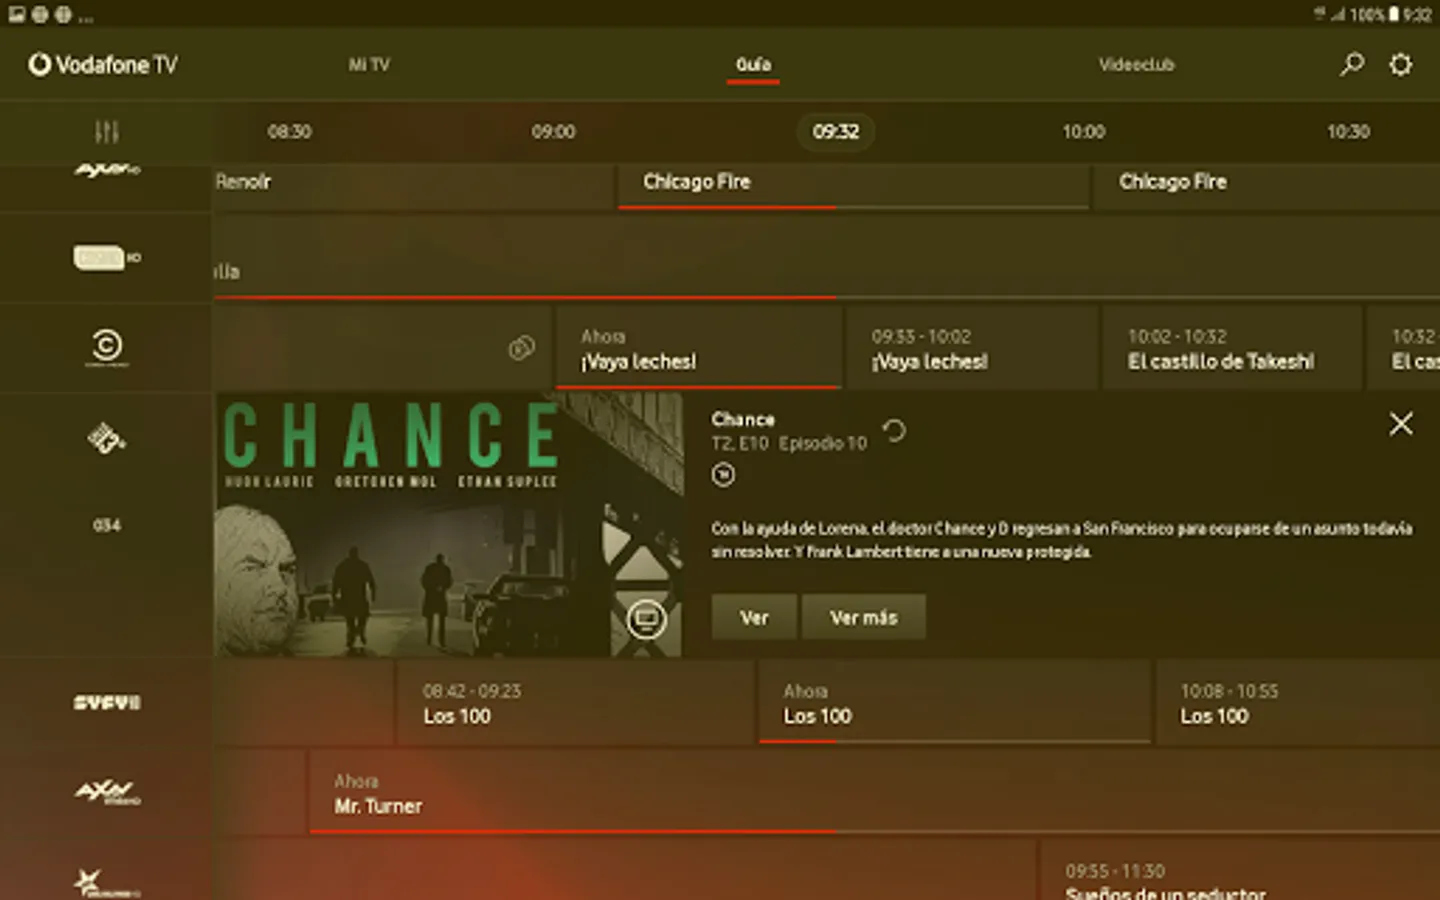Jump to the 09:00 time marker
1440x900 pixels.
tap(553, 132)
